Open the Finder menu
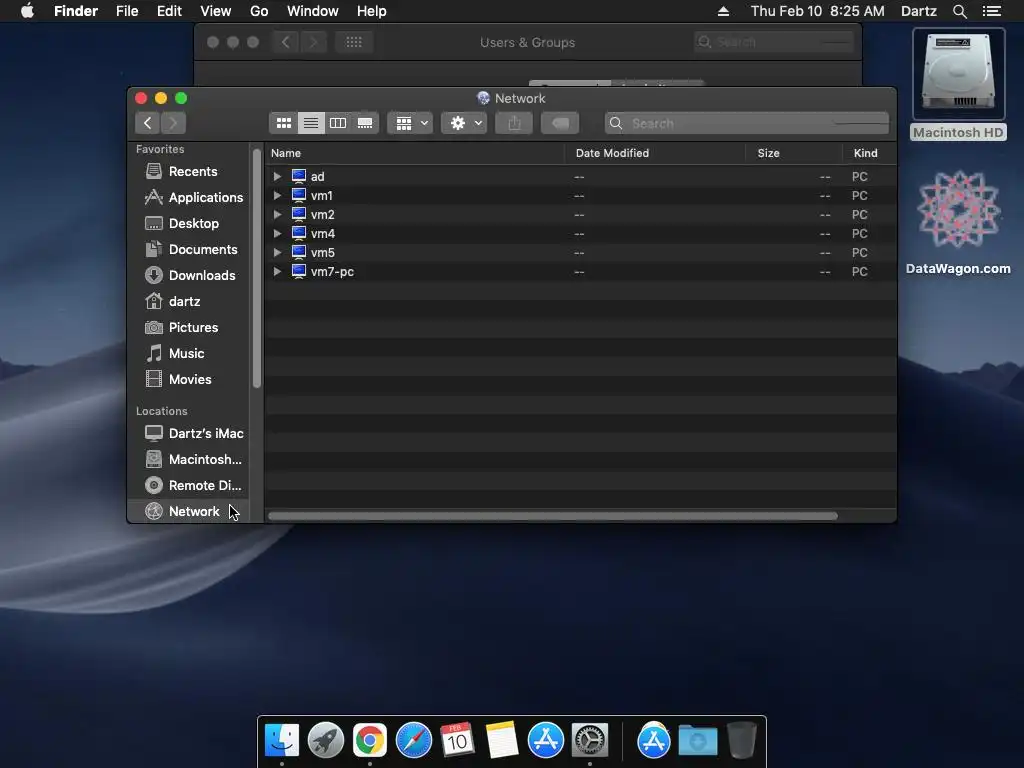The width and height of the screenshot is (1024, 768). [76, 11]
